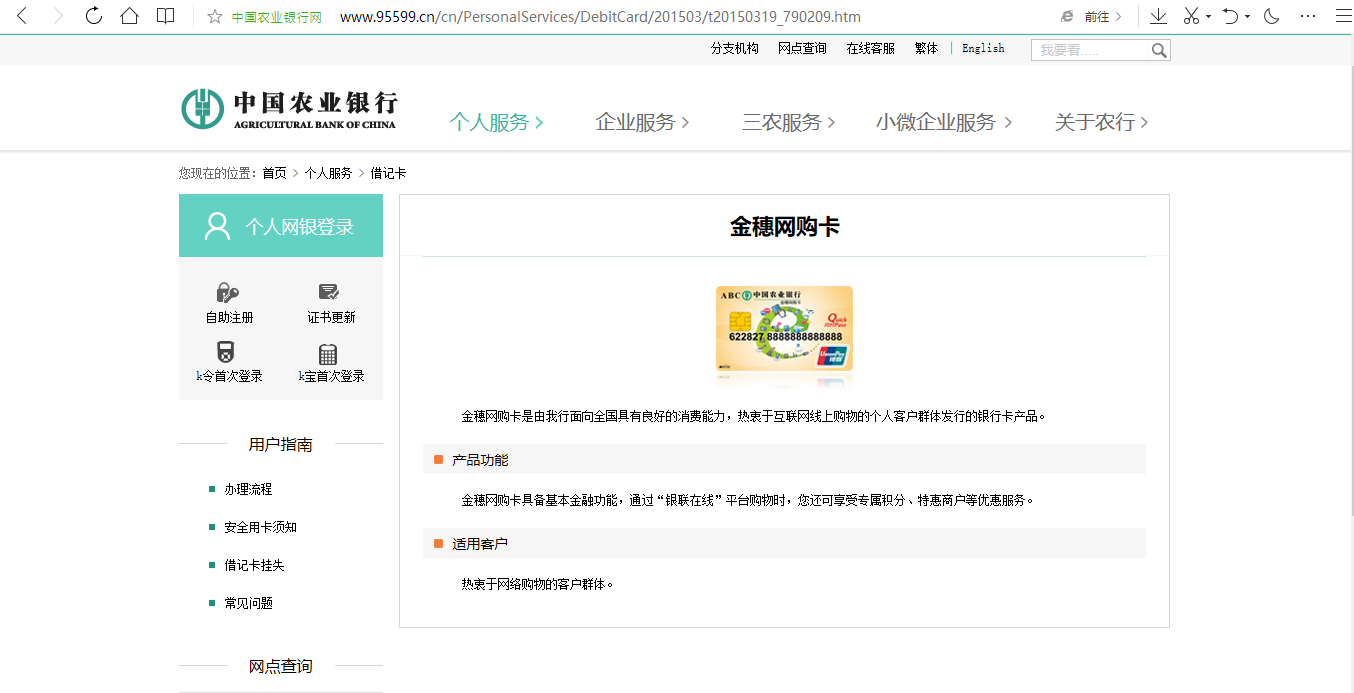Image resolution: width=1354 pixels, height=693 pixels.
Task: Click the 金穗网购卡 page title
Action: click(785, 227)
